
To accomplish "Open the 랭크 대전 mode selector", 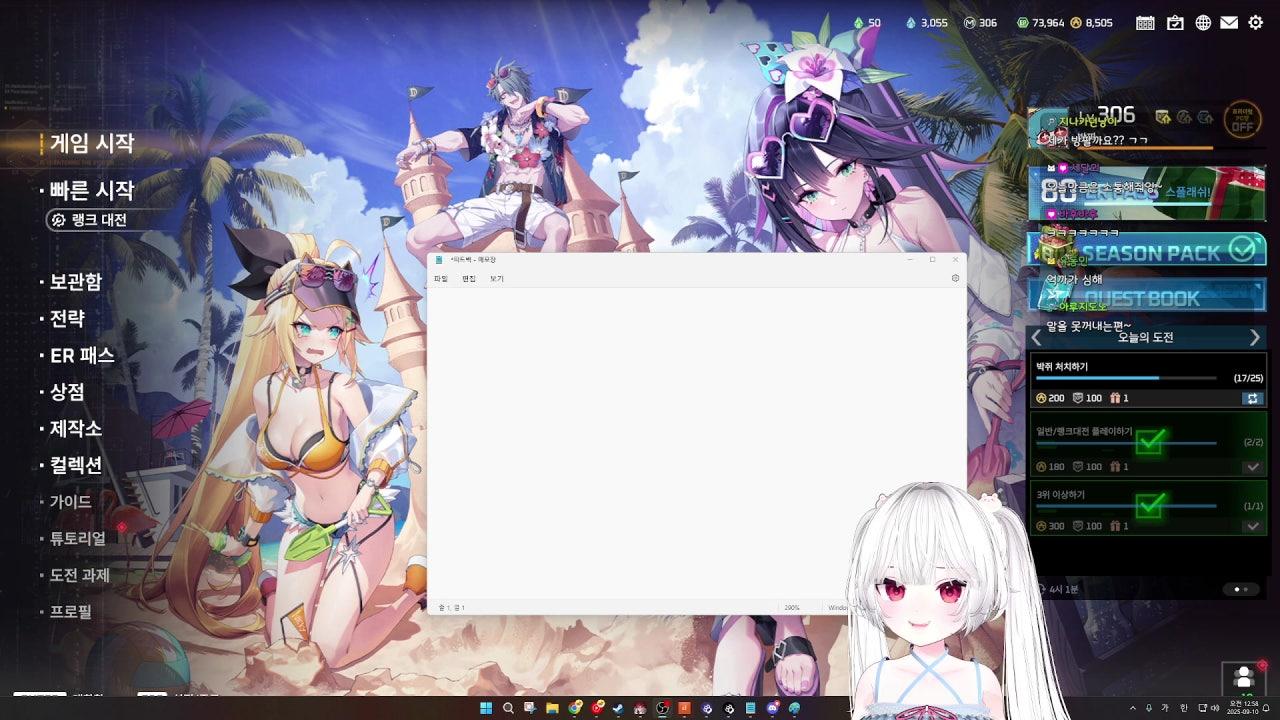I will (100, 220).
